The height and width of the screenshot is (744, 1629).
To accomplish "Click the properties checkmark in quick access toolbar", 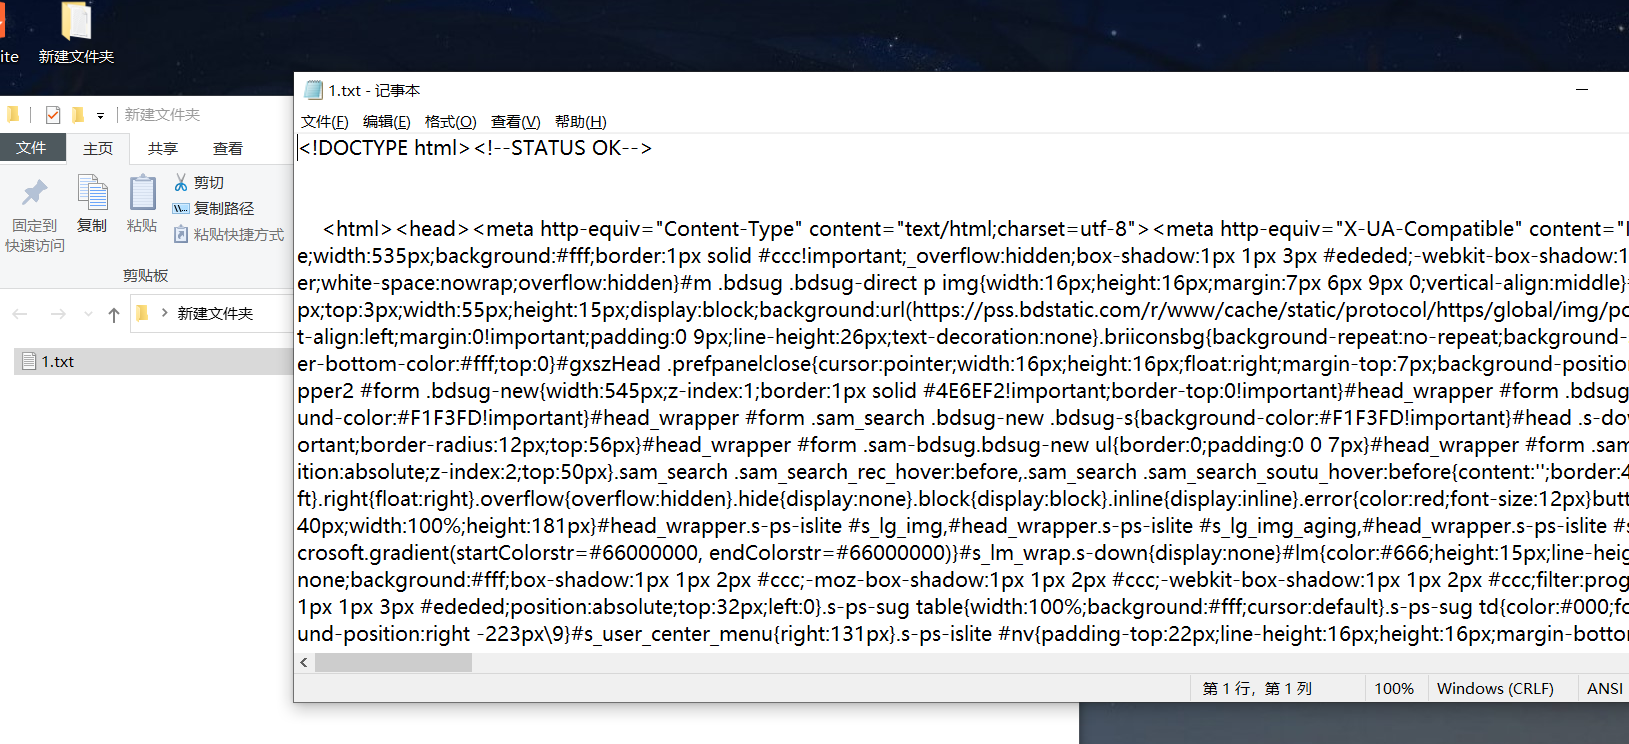I will click(53, 115).
